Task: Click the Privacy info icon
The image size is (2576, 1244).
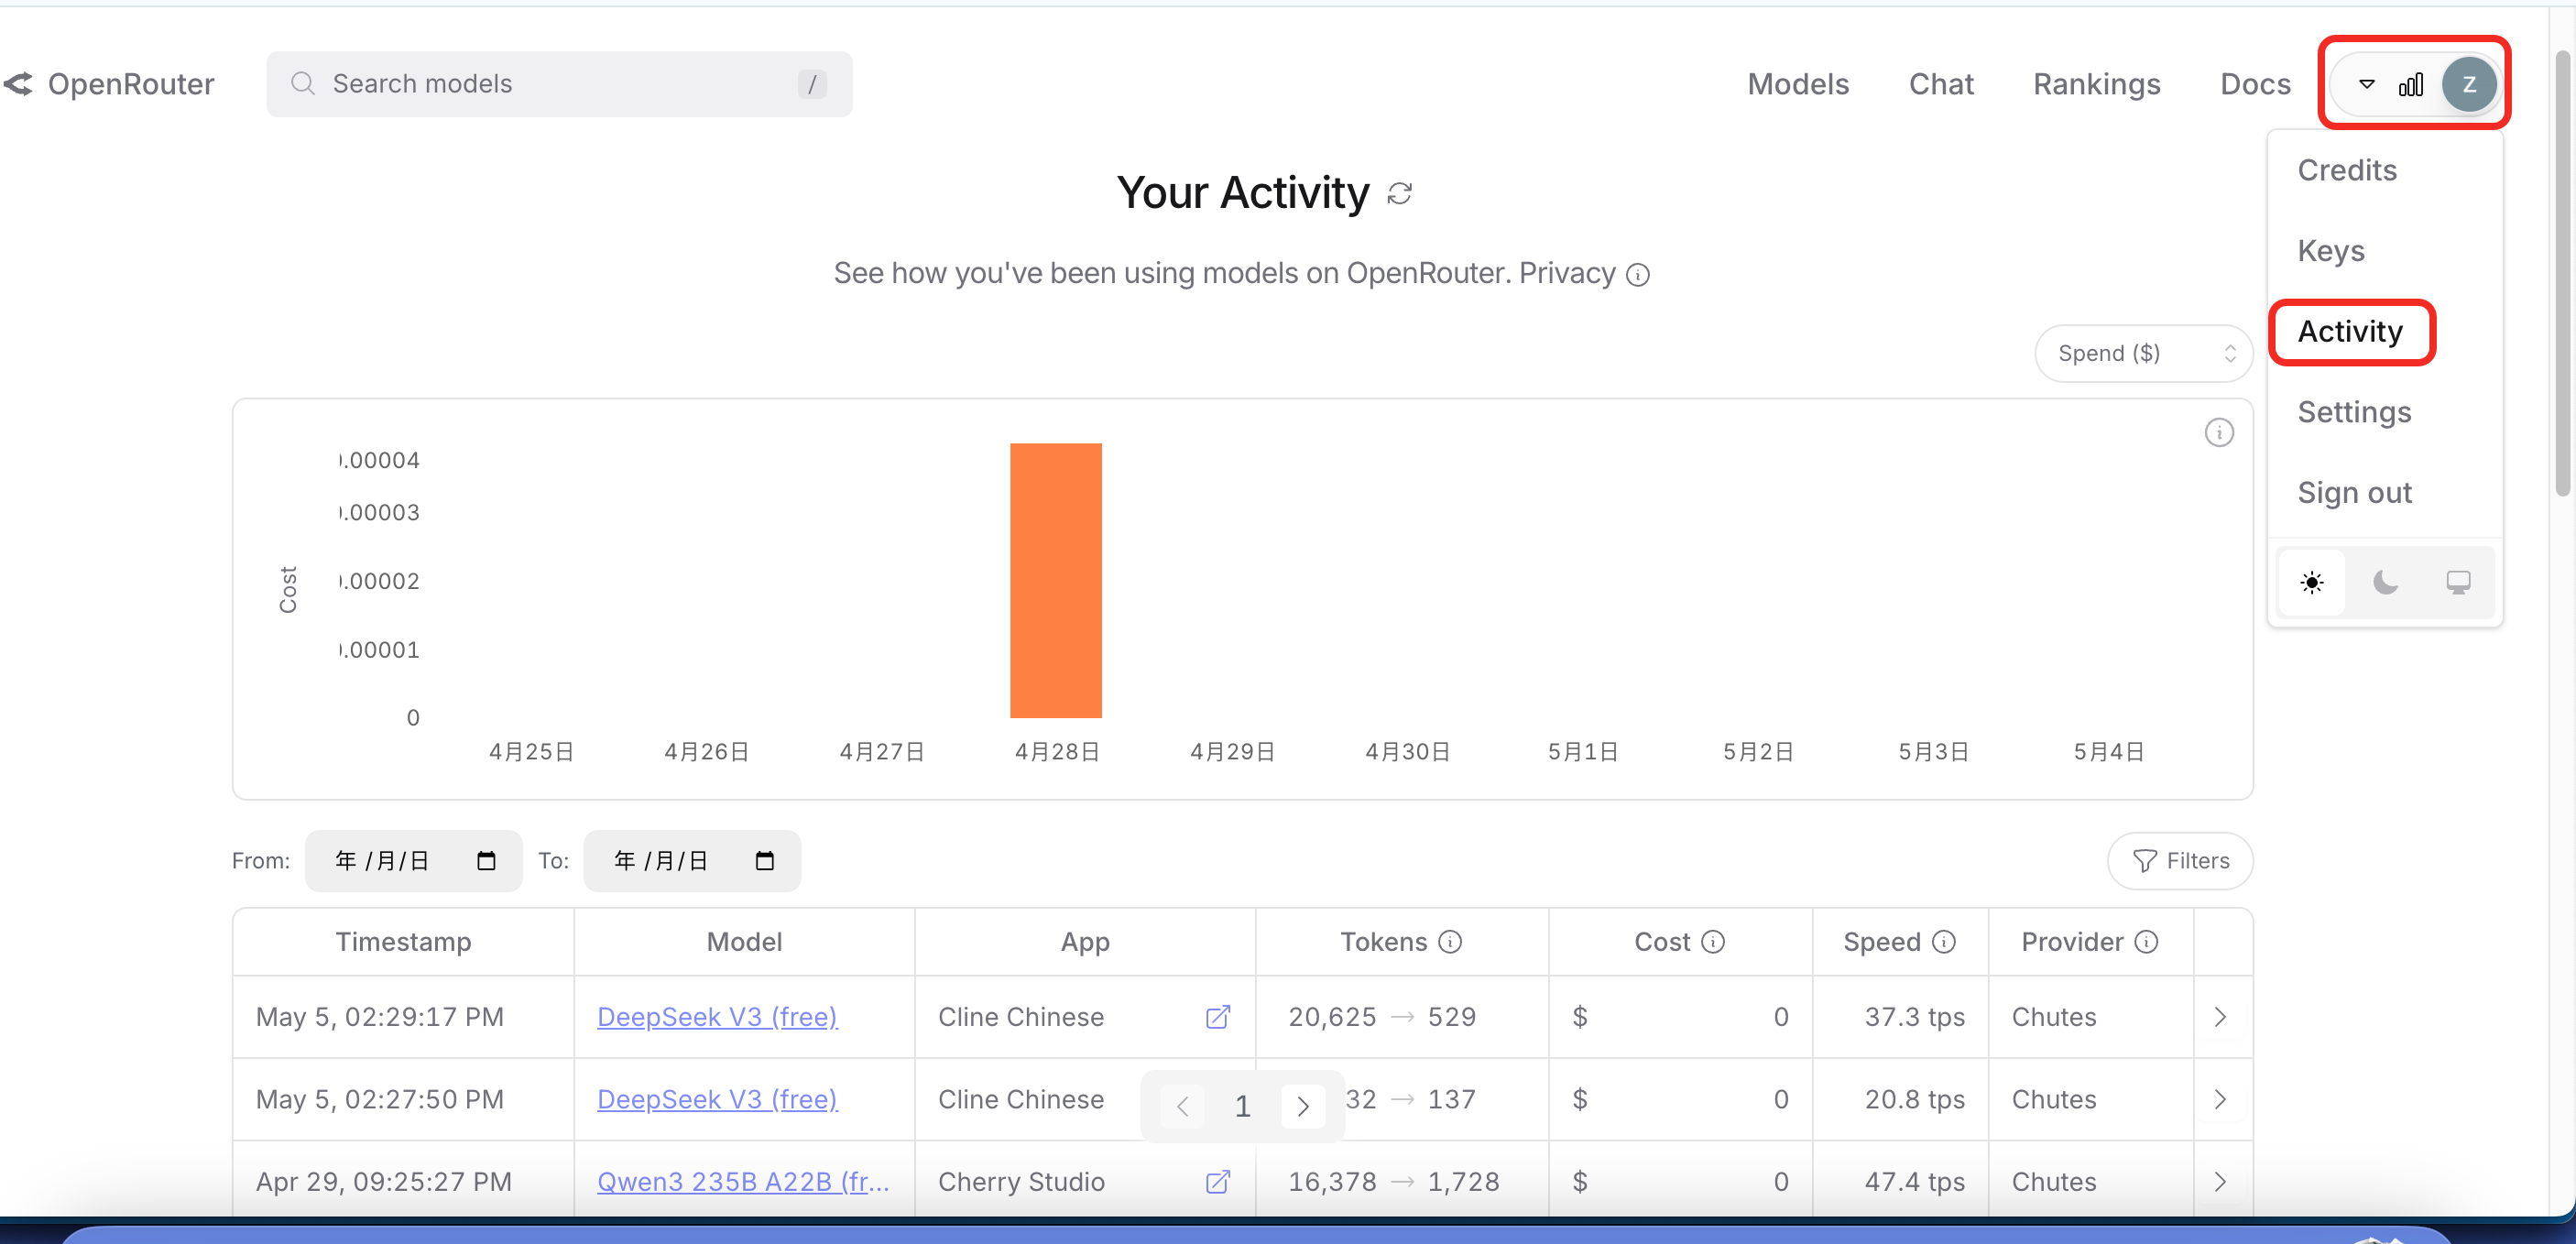Action: [1637, 274]
